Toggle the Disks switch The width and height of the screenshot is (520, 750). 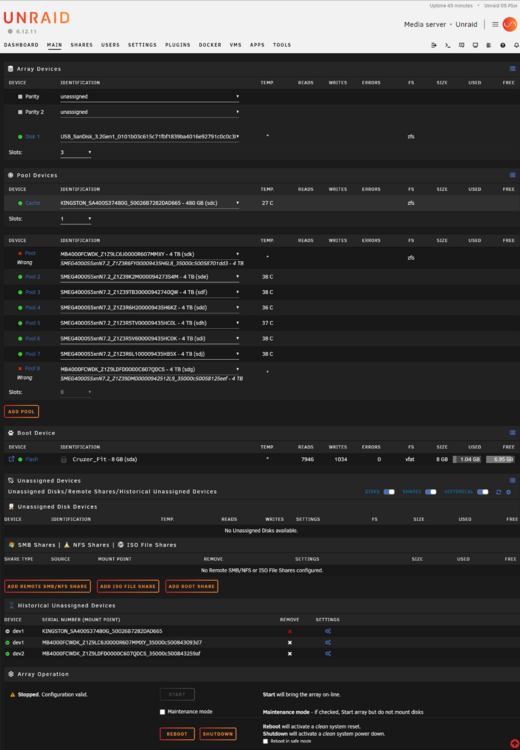tap(389, 492)
